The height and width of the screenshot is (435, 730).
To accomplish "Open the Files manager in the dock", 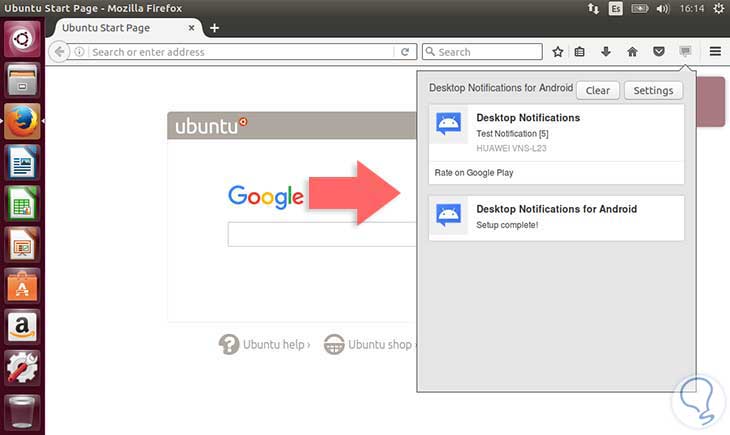I will point(22,80).
